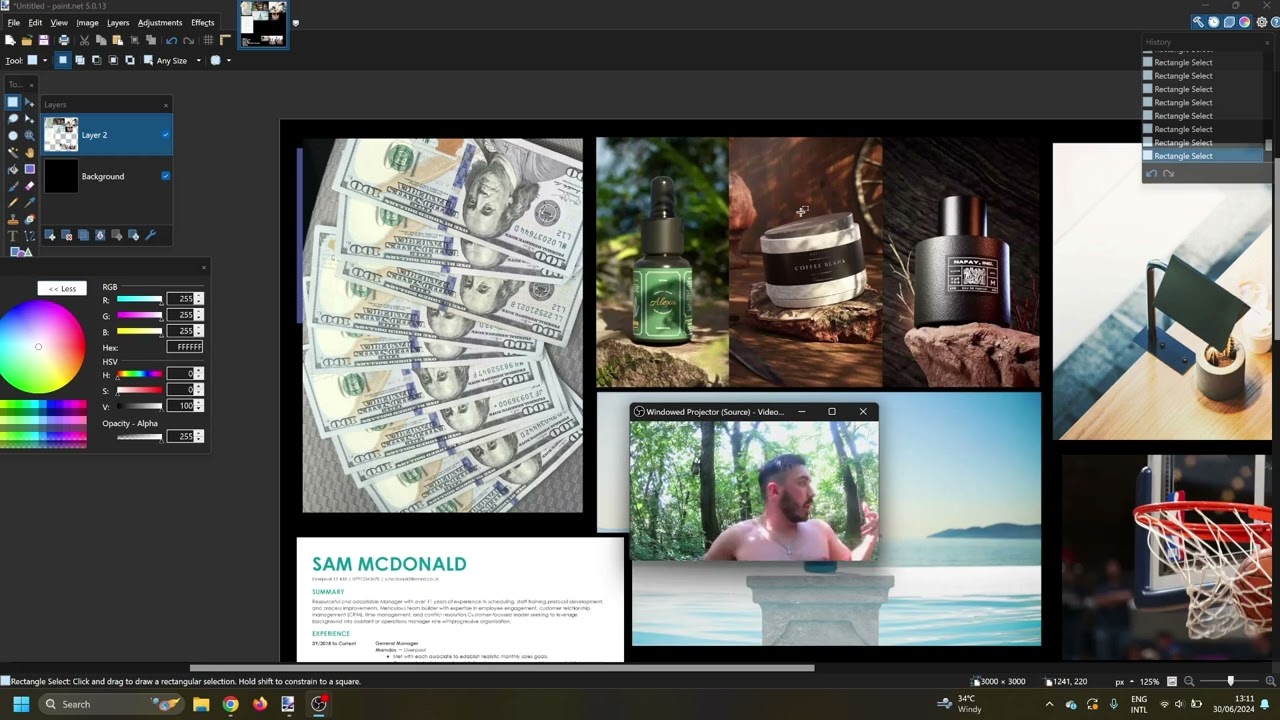The image size is (1280, 720).
Task: Open the View menu
Action: click(x=59, y=22)
